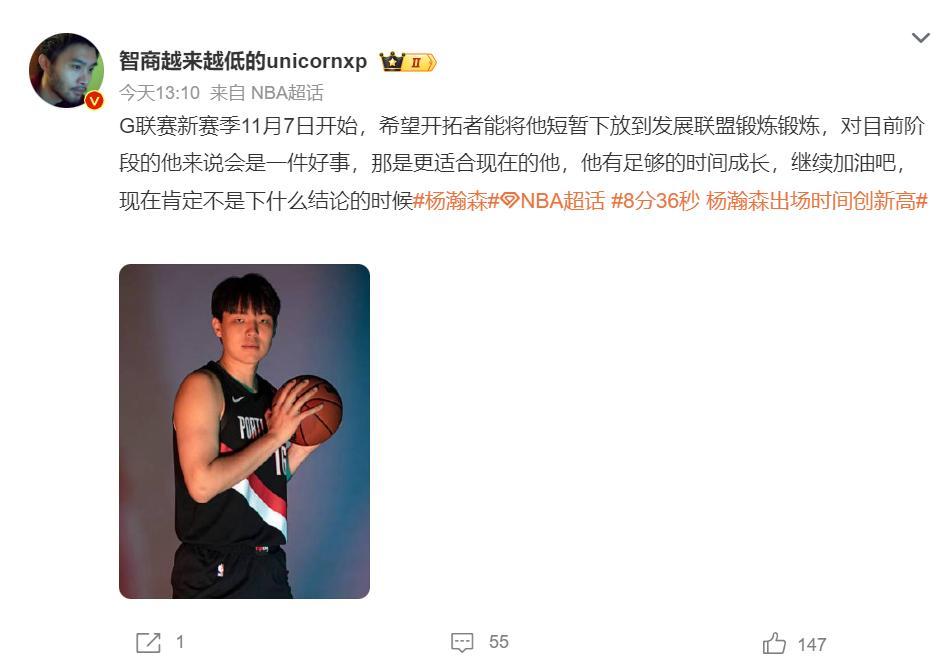Click the Roman numeral II level badge
This screenshot has height=667, width=951.
pos(420,62)
